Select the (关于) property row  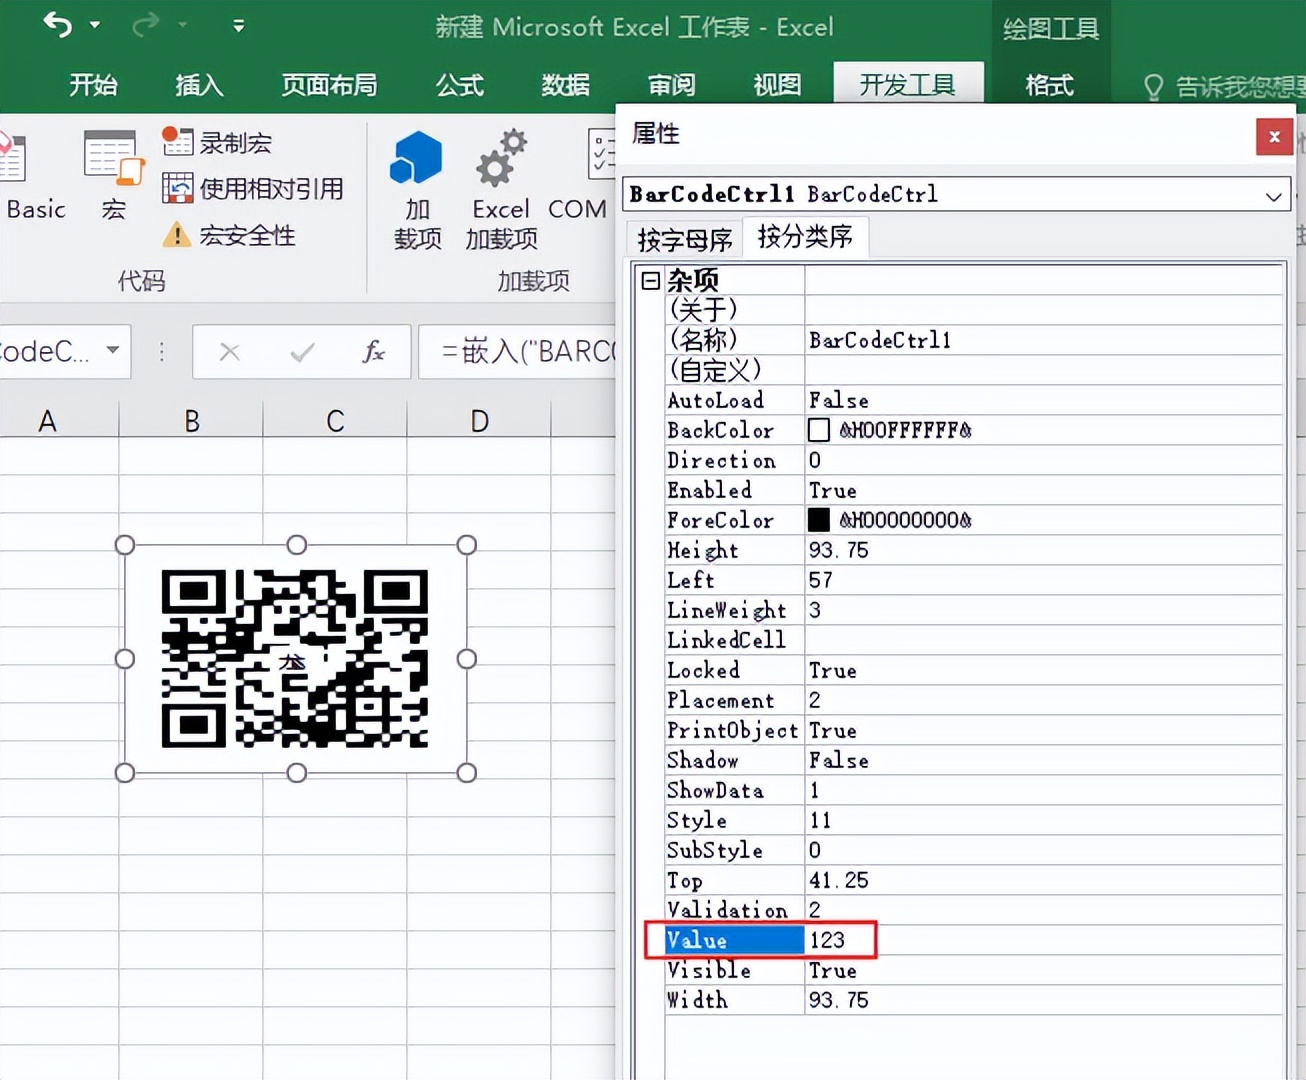(974, 310)
